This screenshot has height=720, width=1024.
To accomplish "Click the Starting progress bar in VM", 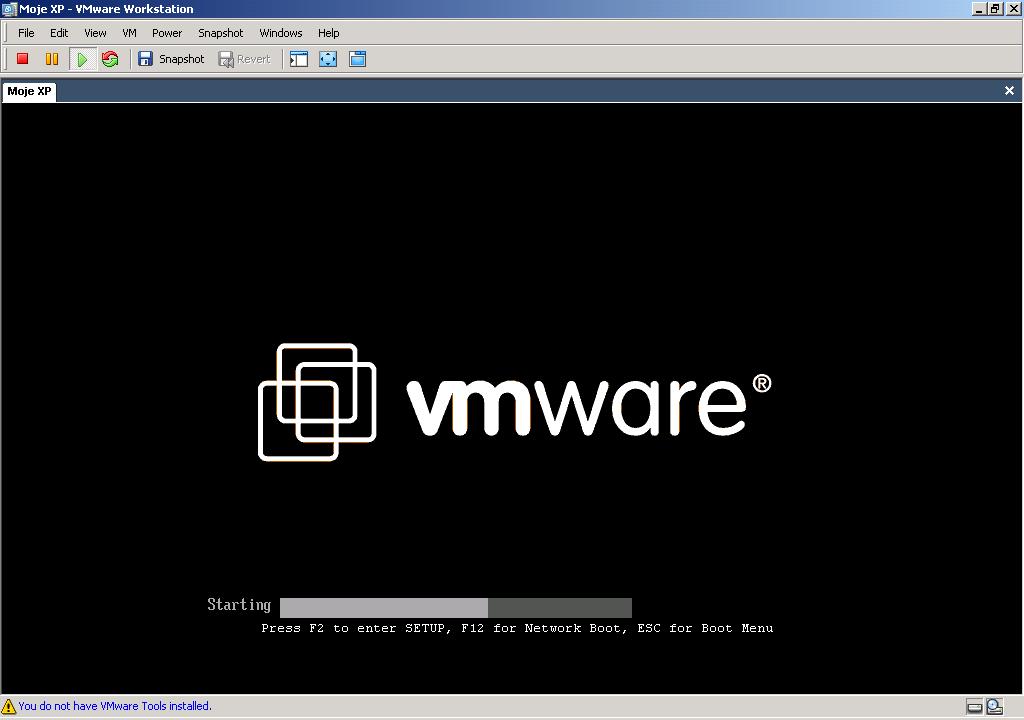I will (456, 608).
